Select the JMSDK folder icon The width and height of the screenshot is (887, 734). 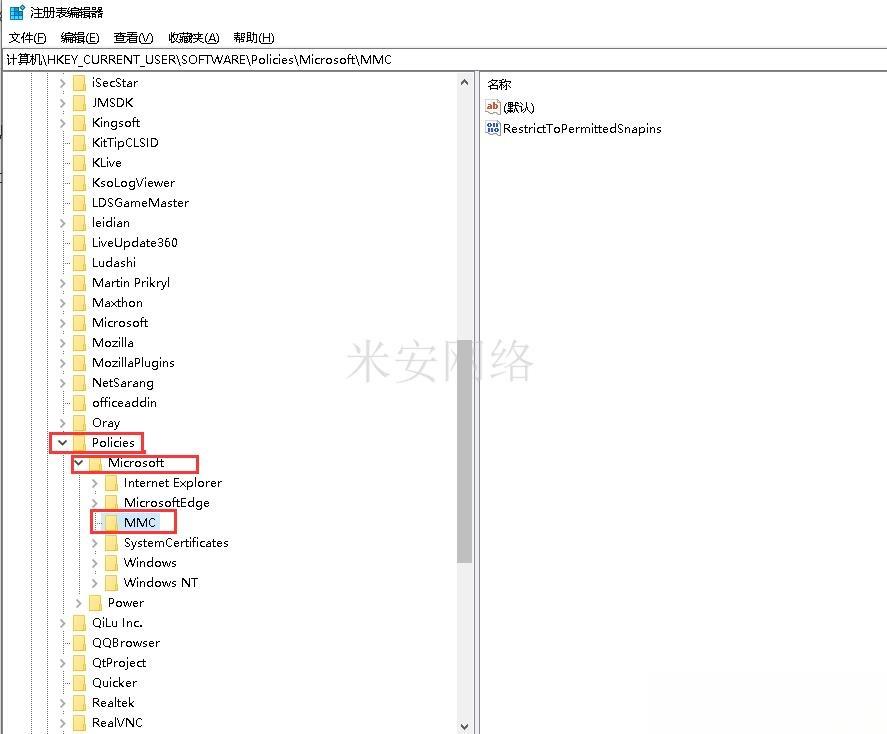[80, 103]
